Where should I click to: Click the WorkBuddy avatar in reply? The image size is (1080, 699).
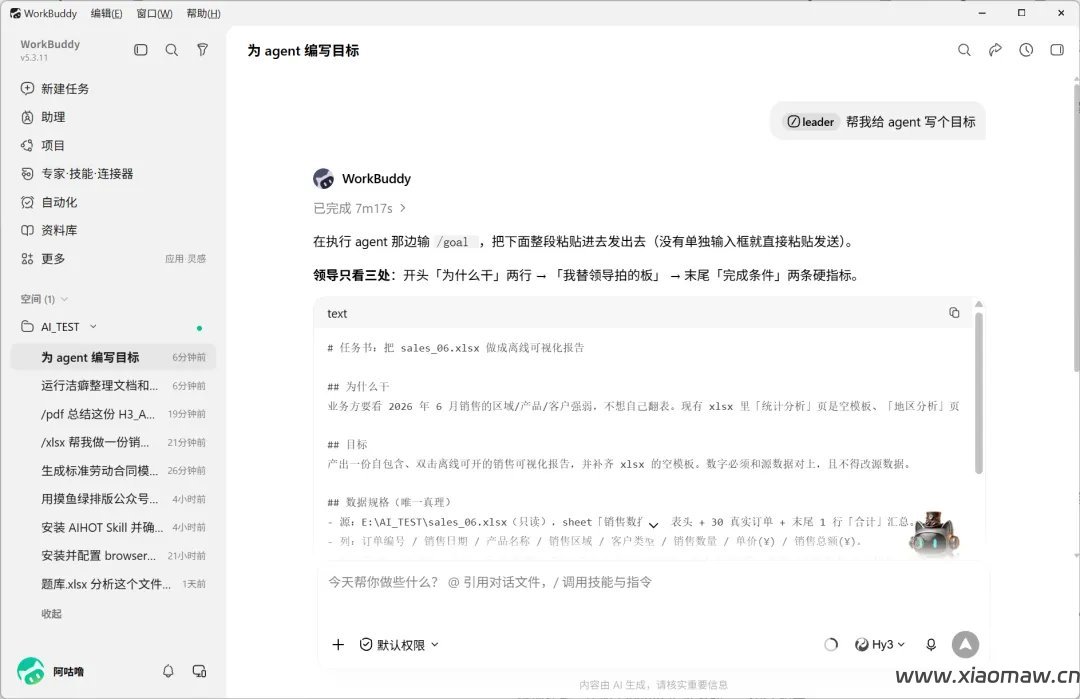[323, 178]
